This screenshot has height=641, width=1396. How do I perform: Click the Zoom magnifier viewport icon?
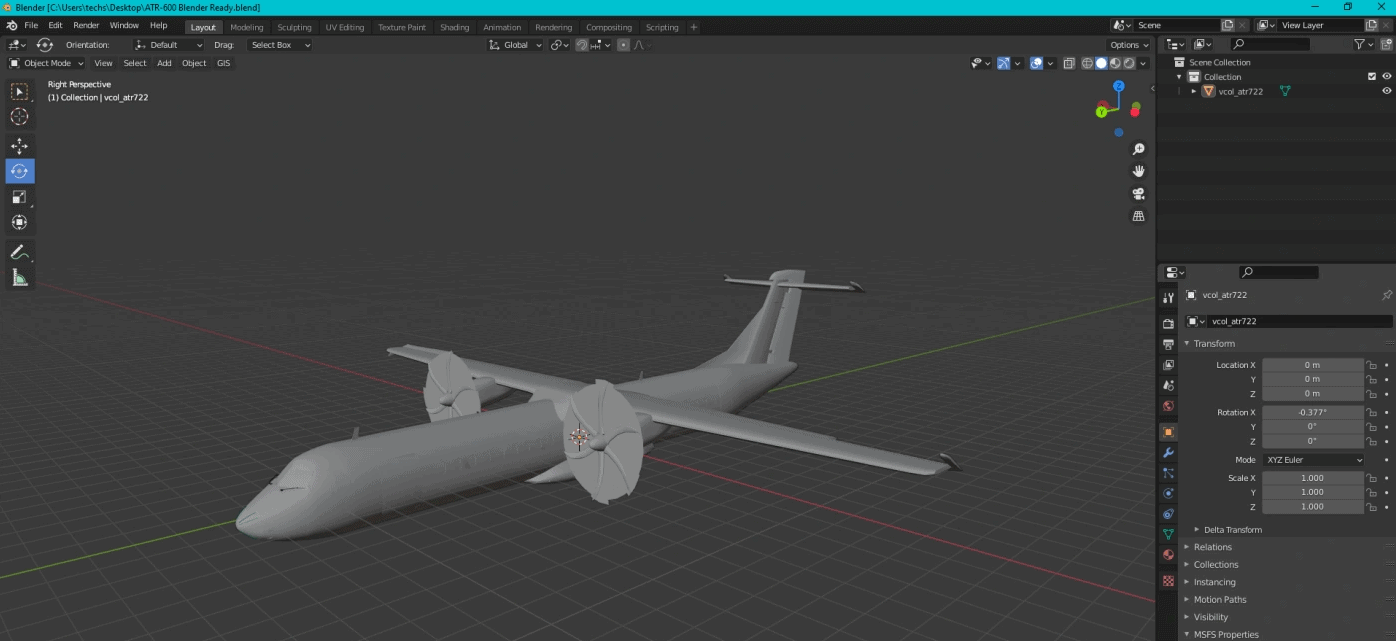click(1138, 149)
